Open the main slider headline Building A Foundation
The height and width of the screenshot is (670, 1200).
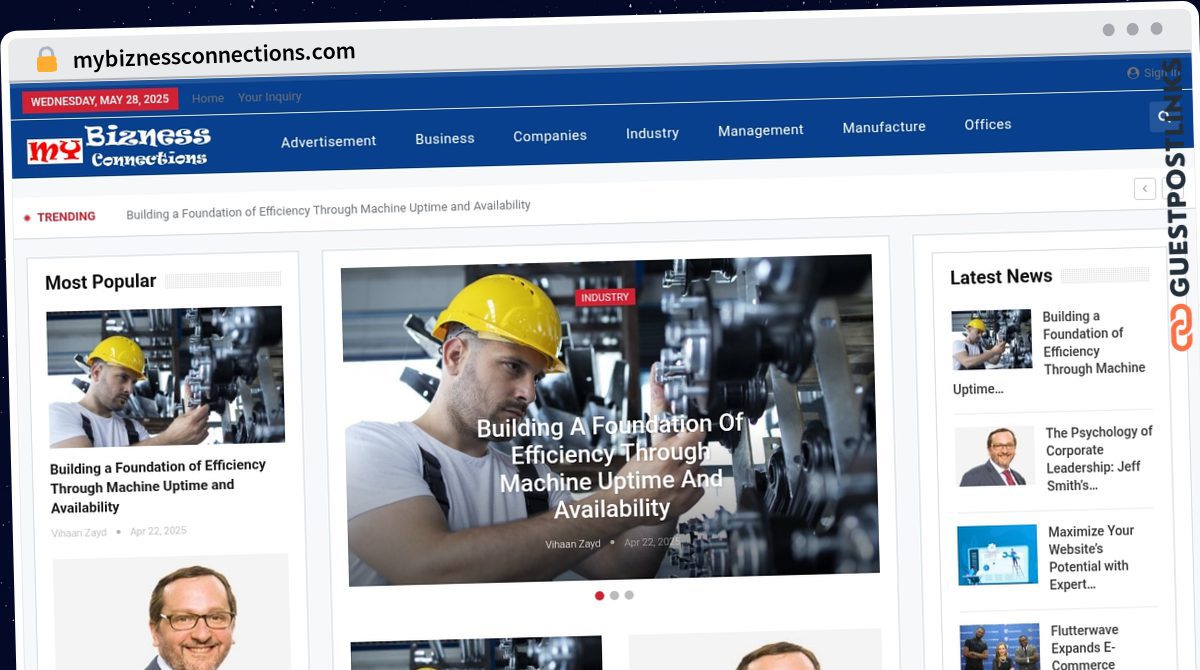coord(611,466)
